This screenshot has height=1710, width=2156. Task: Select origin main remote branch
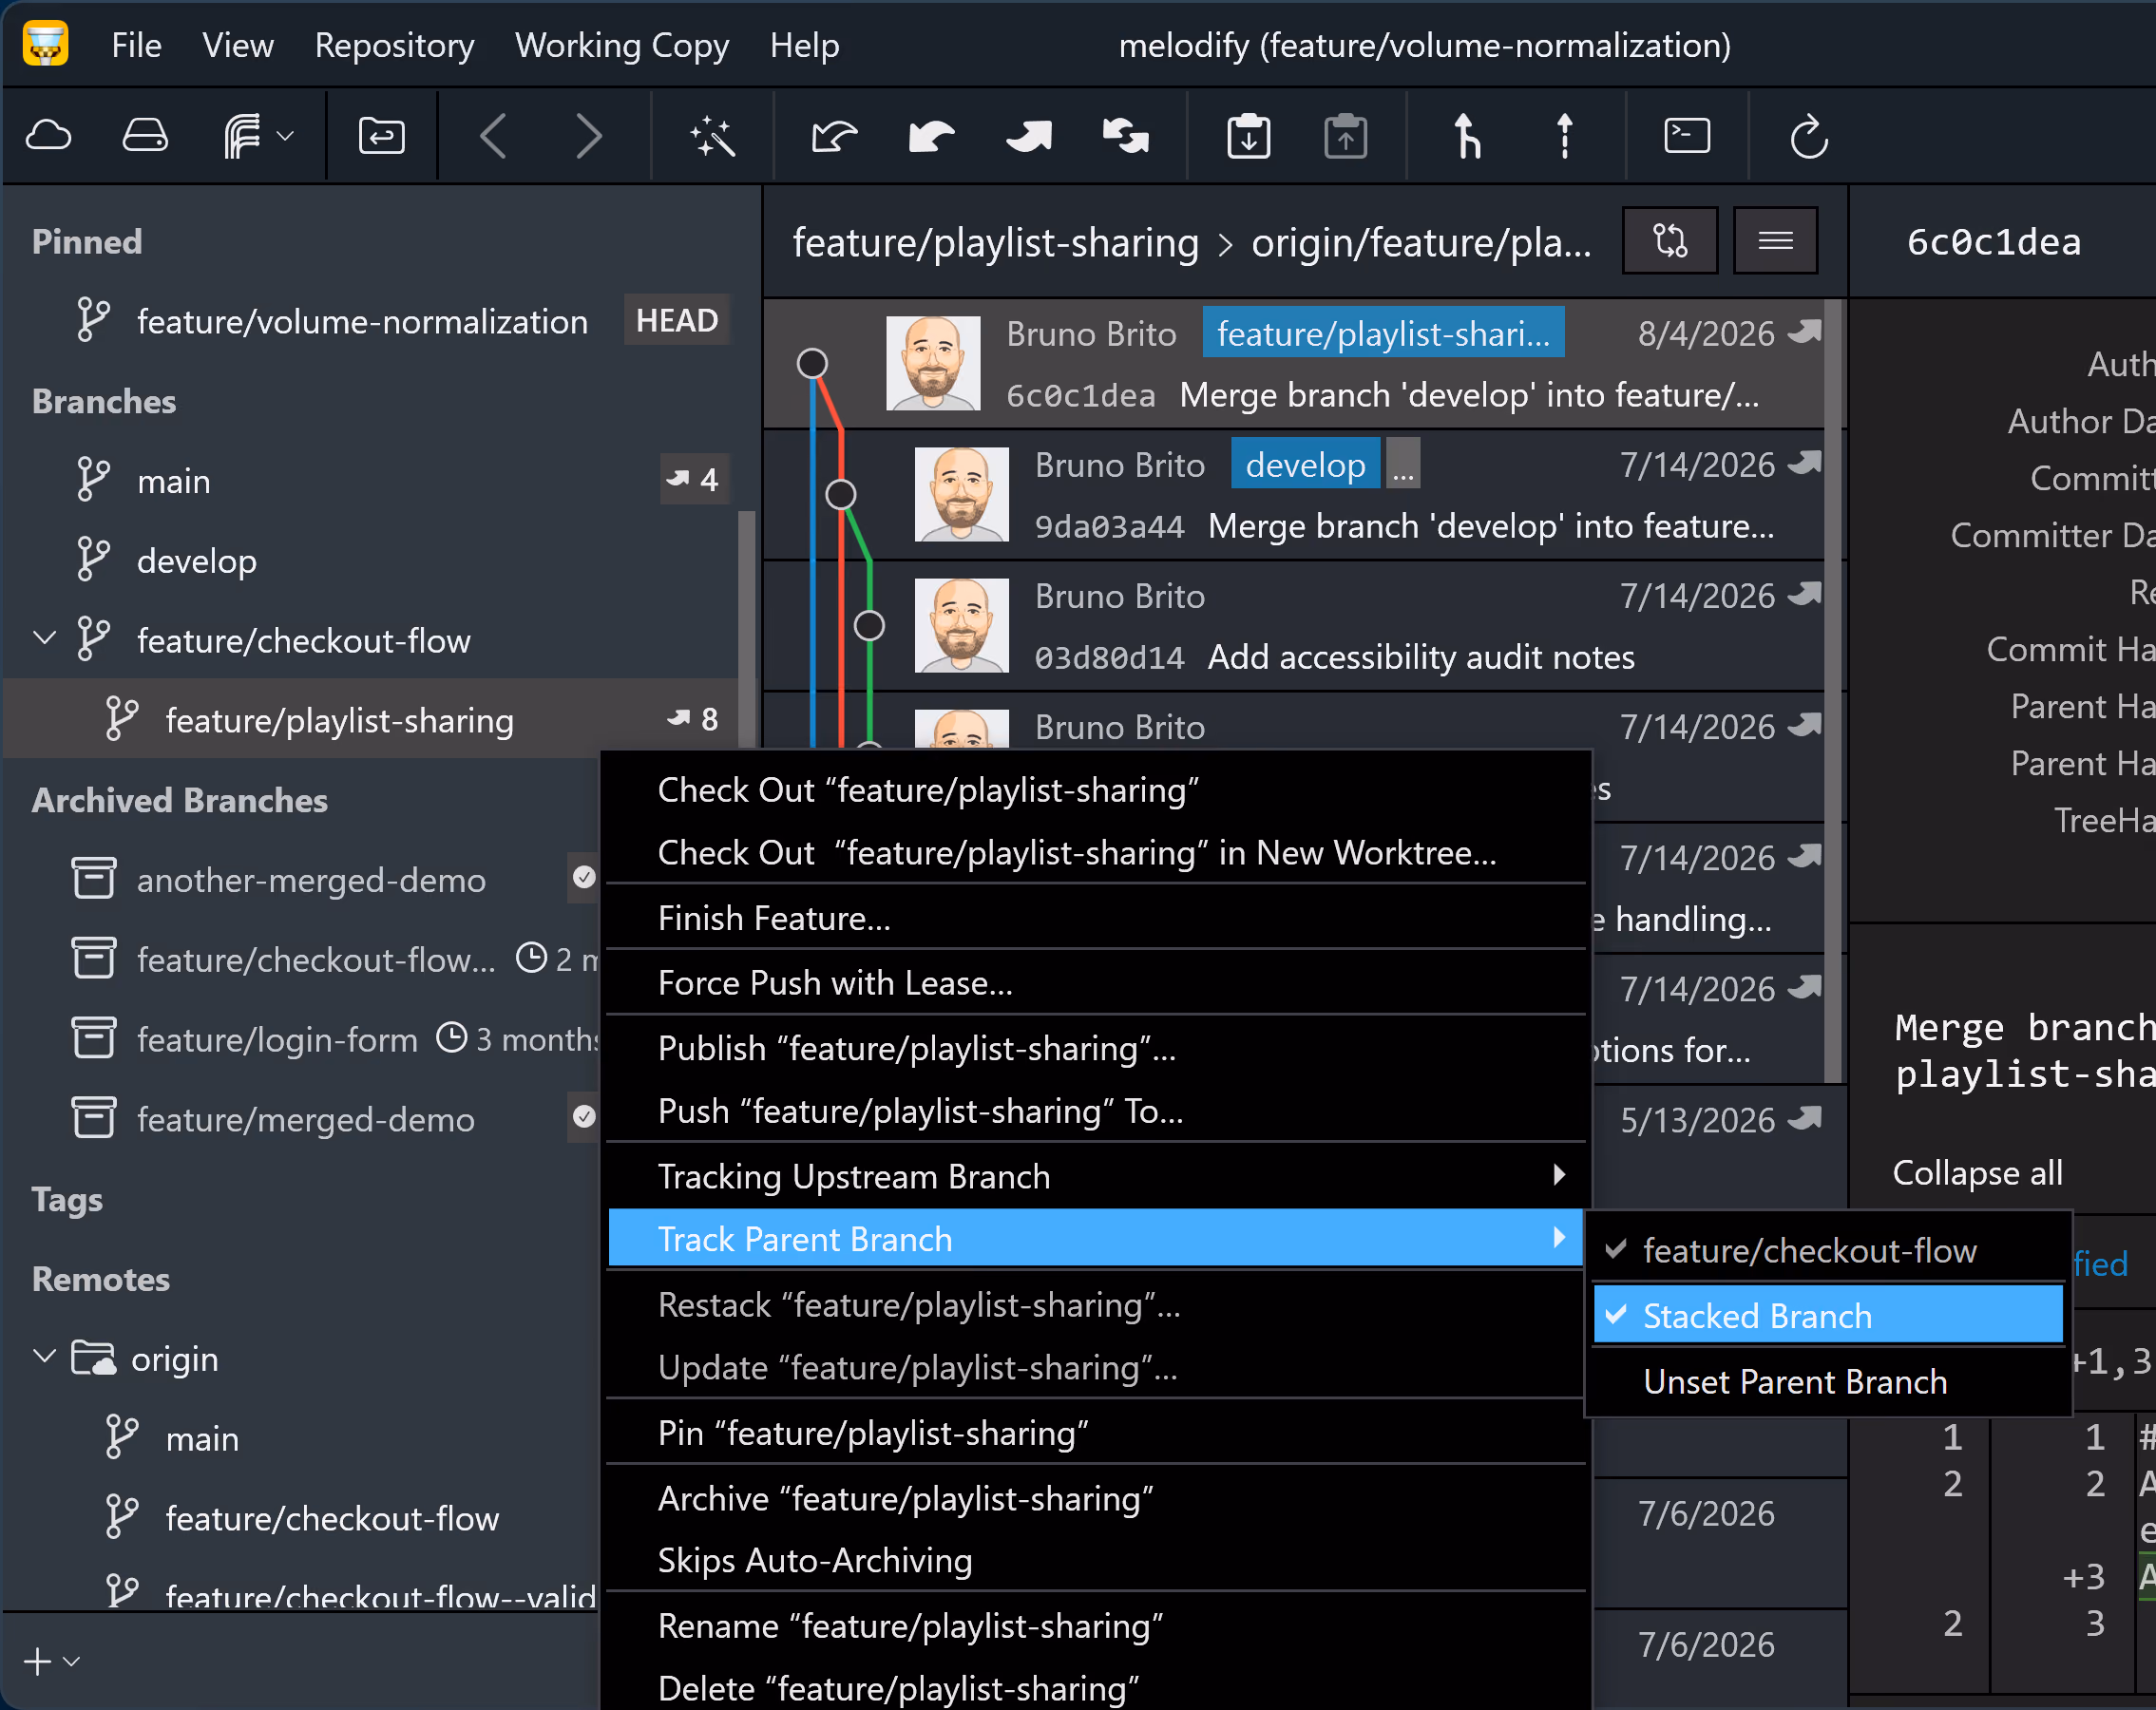(300, 1439)
